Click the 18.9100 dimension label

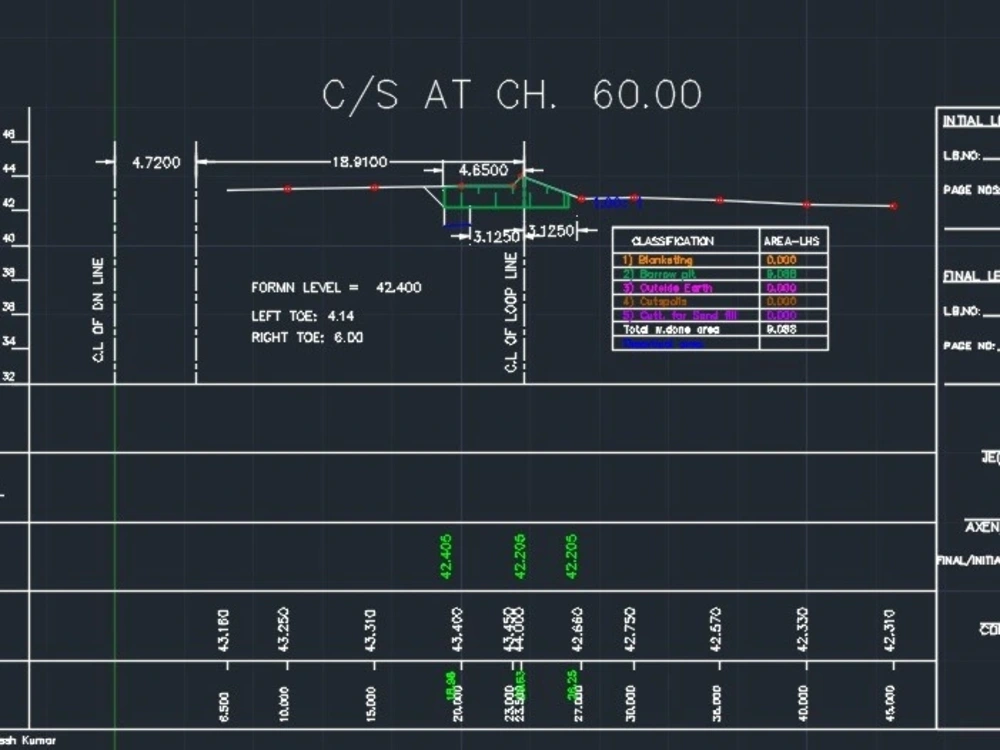(x=360, y=162)
